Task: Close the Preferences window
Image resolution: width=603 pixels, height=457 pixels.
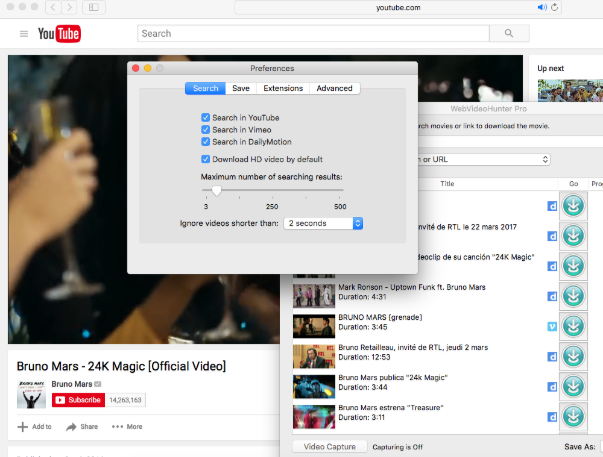Action: click(135, 68)
